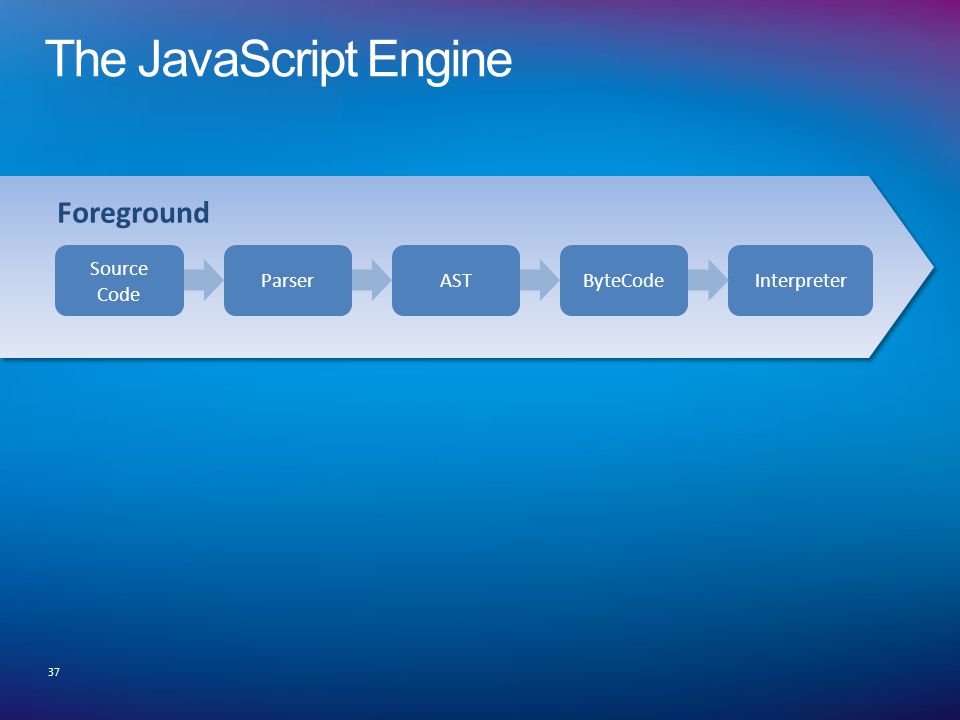Click the AST box
Screen dimensions: 960x720
[x=456, y=280]
